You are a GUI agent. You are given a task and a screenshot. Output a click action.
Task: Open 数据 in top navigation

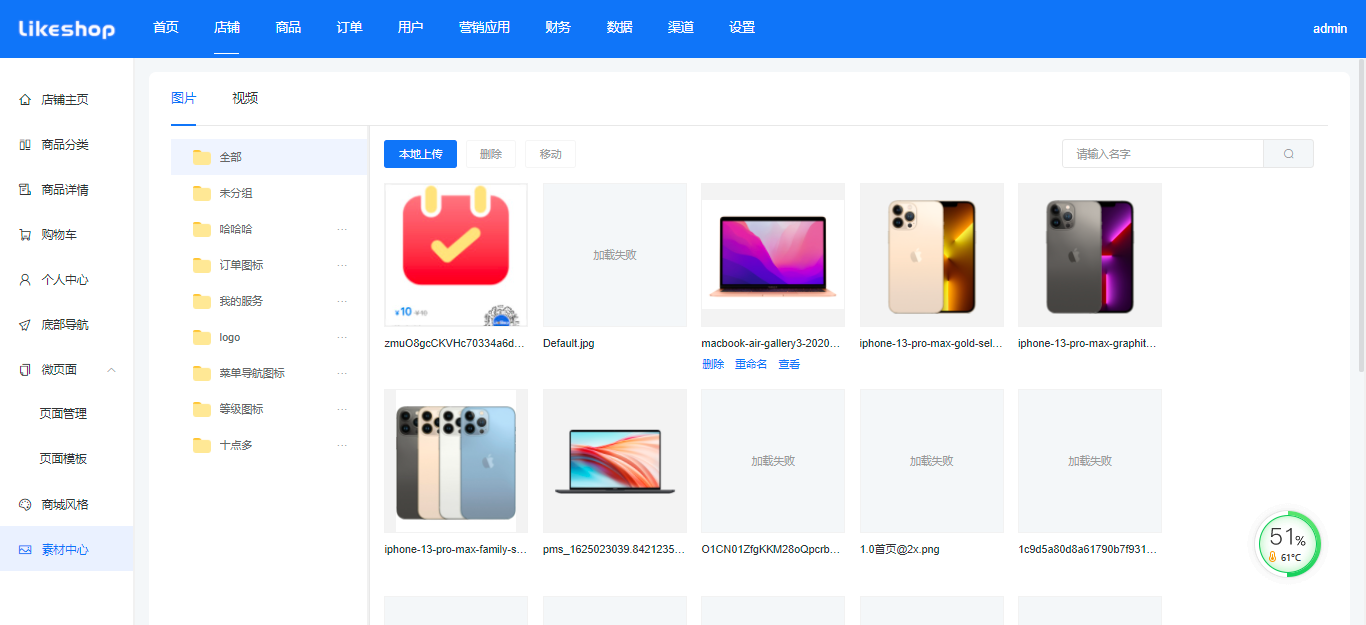pyautogui.click(x=619, y=28)
